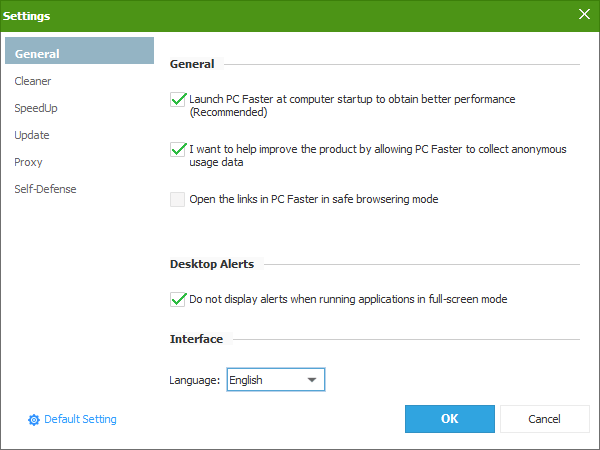The image size is (600, 450).
Task: Open the Language combo box showing English
Action: (275, 380)
